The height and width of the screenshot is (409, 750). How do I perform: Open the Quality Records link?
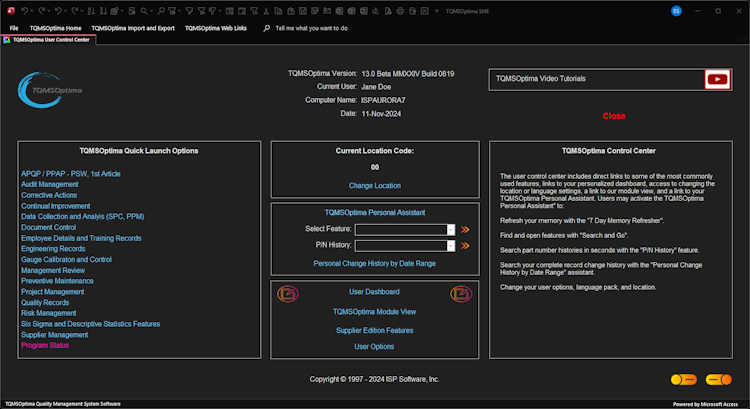[45, 303]
